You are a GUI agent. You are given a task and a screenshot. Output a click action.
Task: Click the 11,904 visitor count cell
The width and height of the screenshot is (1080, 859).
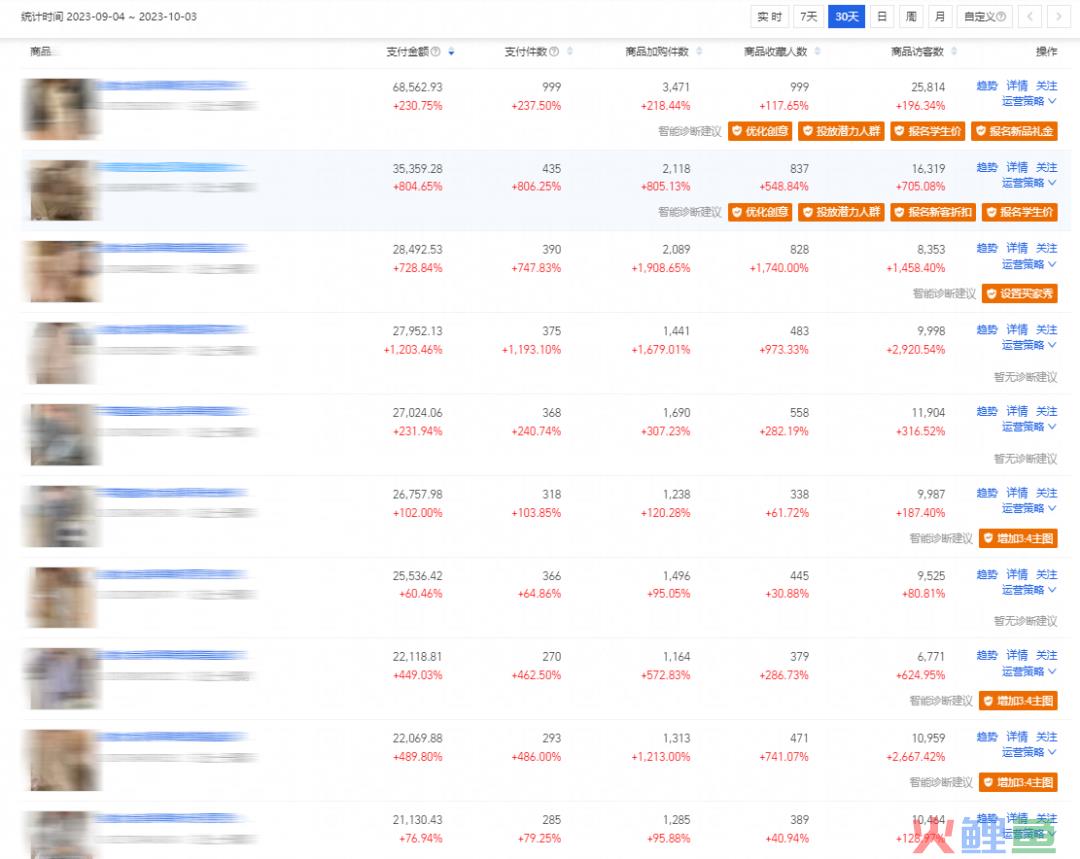click(928, 413)
